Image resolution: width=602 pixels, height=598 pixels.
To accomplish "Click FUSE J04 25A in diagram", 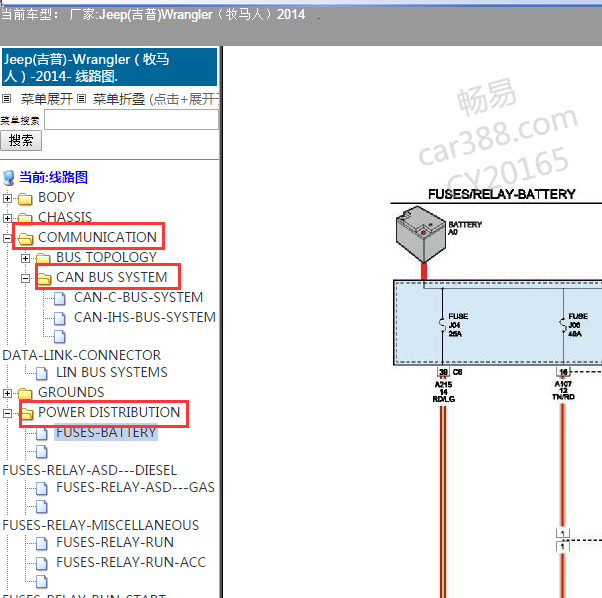I will [455, 325].
